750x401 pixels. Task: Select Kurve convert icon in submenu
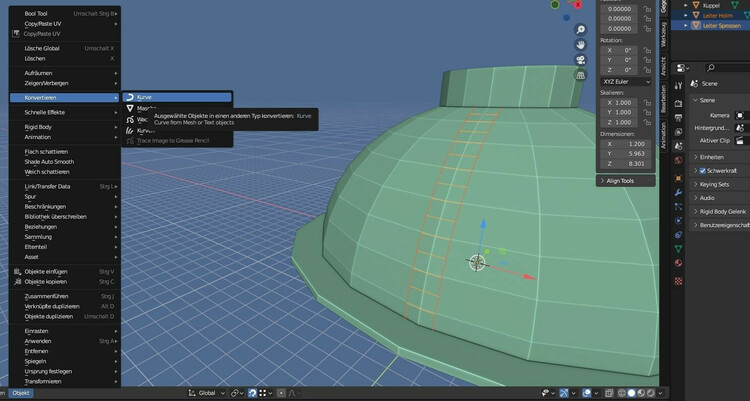(x=130, y=97)
